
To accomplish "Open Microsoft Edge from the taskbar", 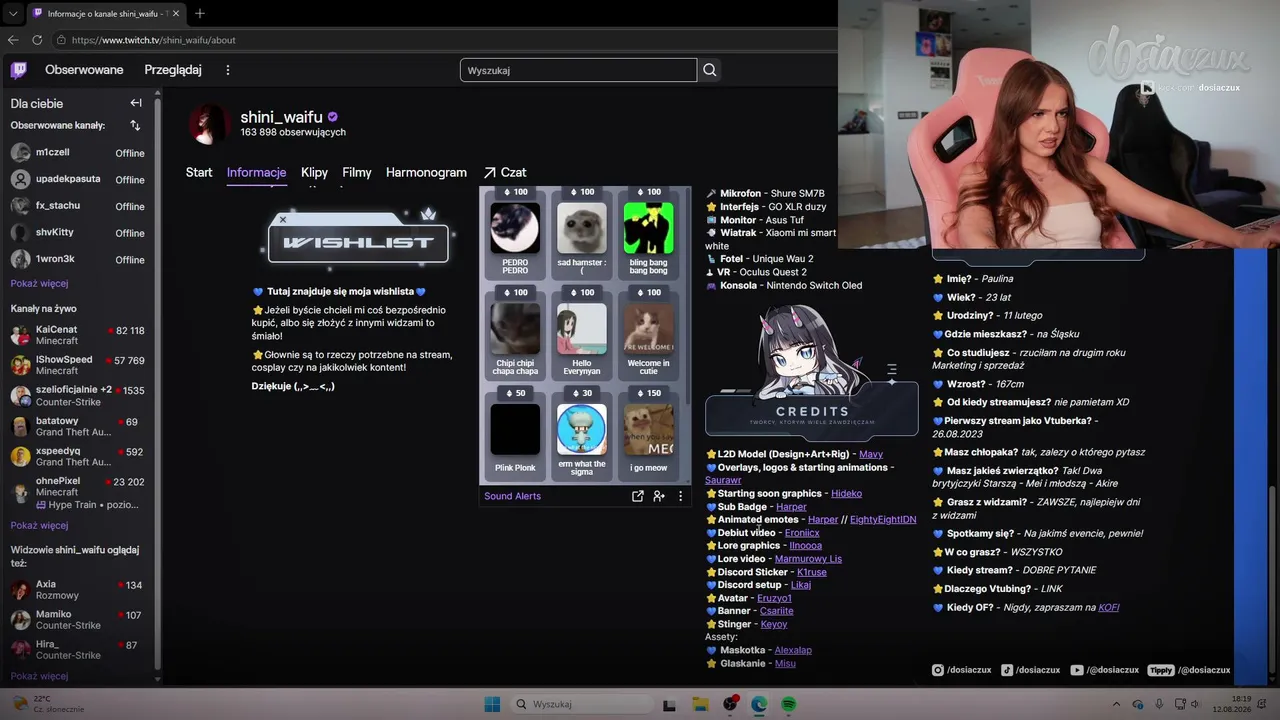I will coord(759,704).
